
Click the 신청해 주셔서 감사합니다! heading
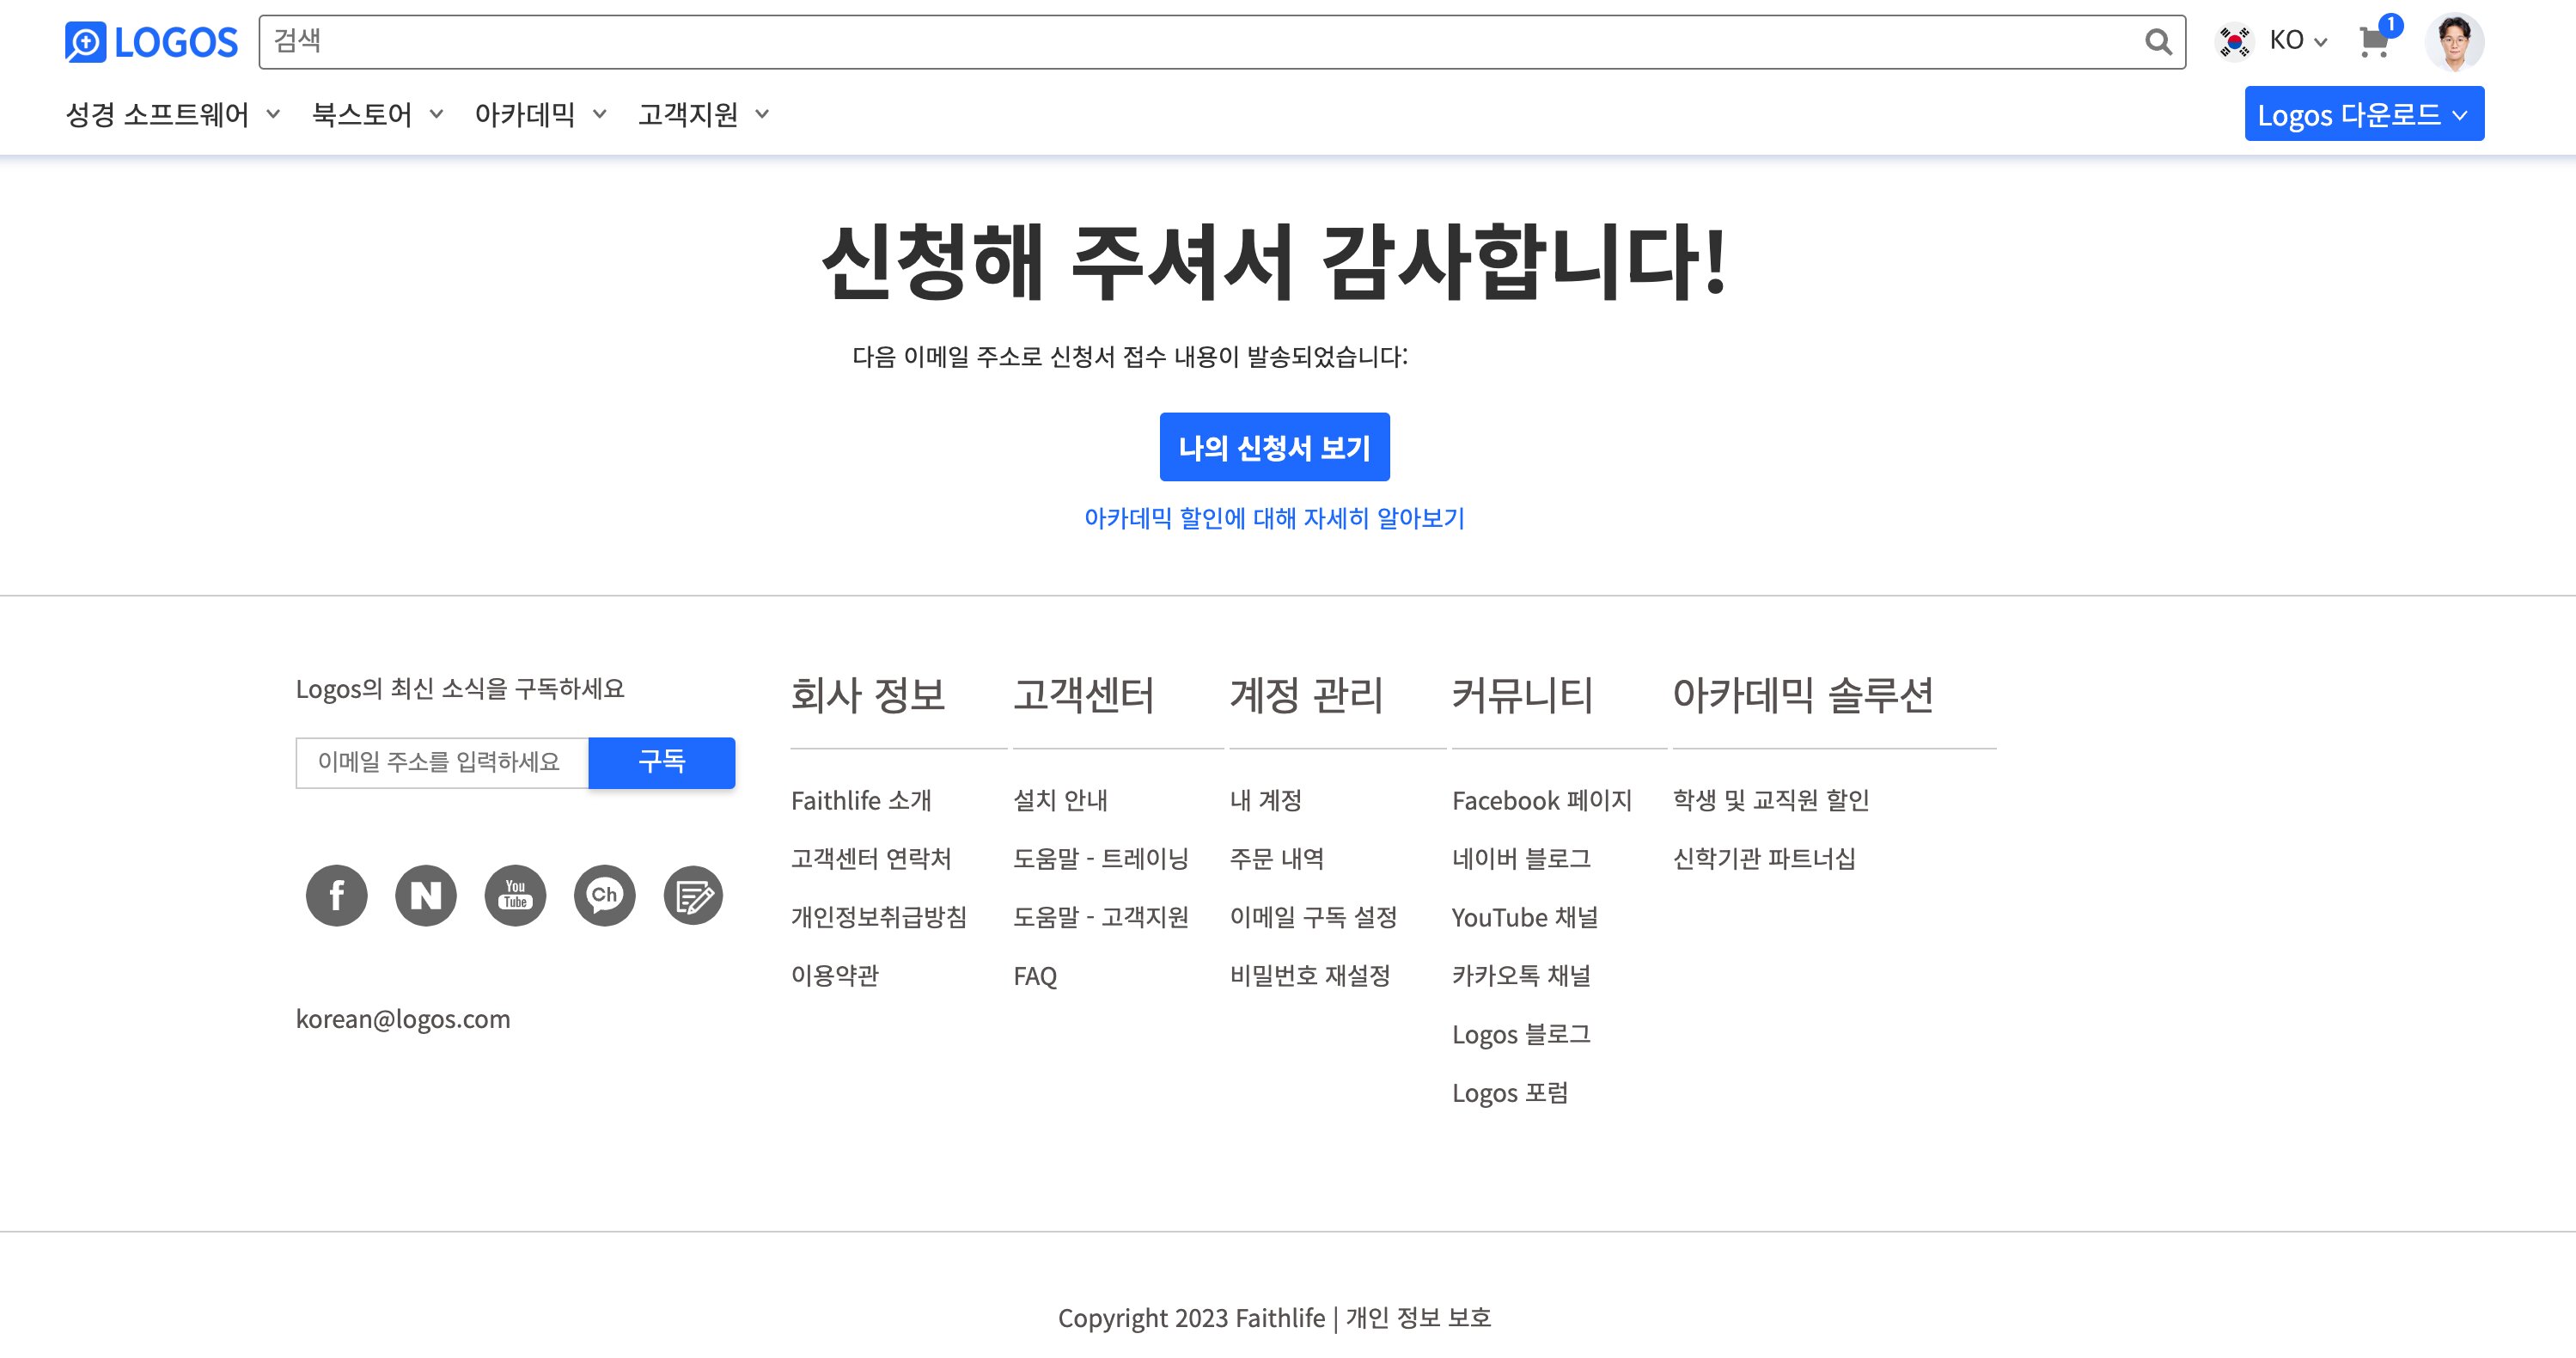[1274, 262]
